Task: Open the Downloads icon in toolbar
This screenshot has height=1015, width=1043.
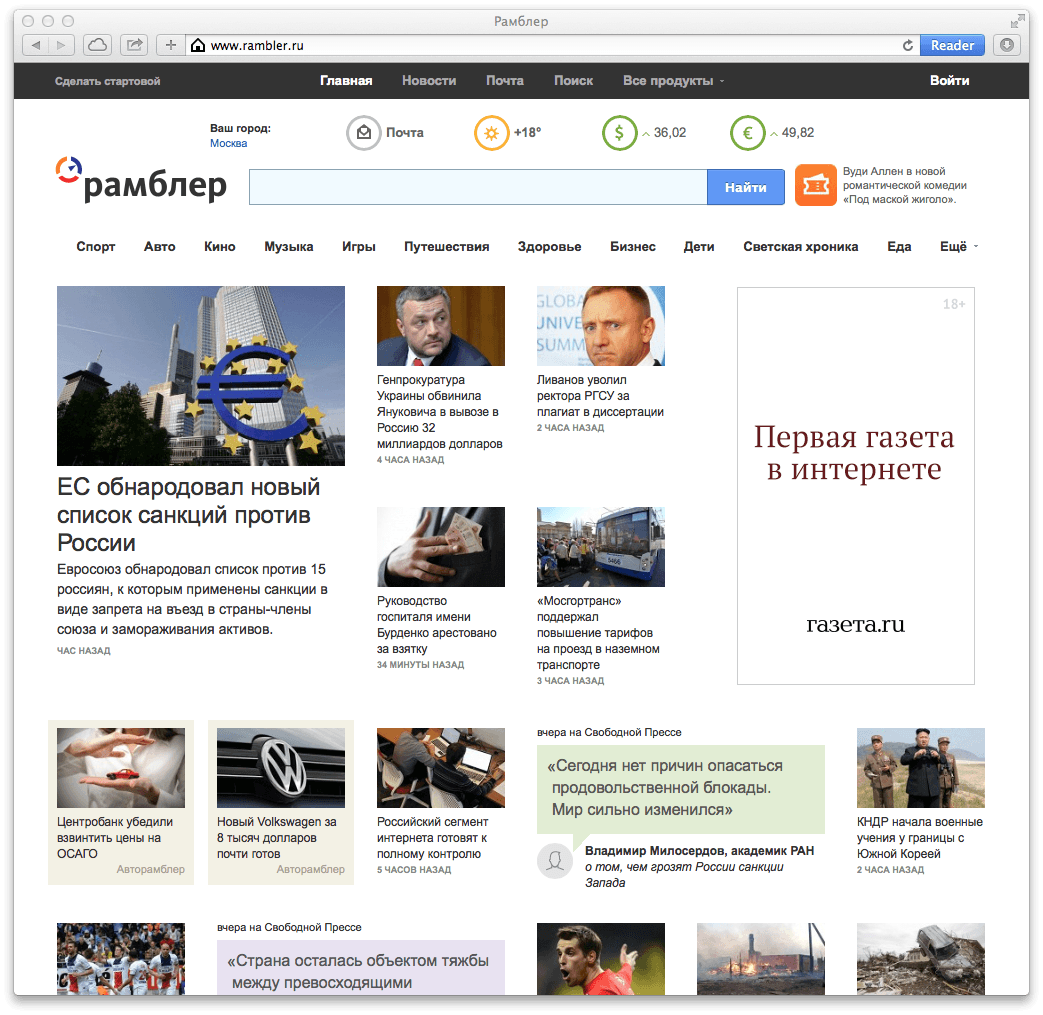Action: click(1006, 45)
